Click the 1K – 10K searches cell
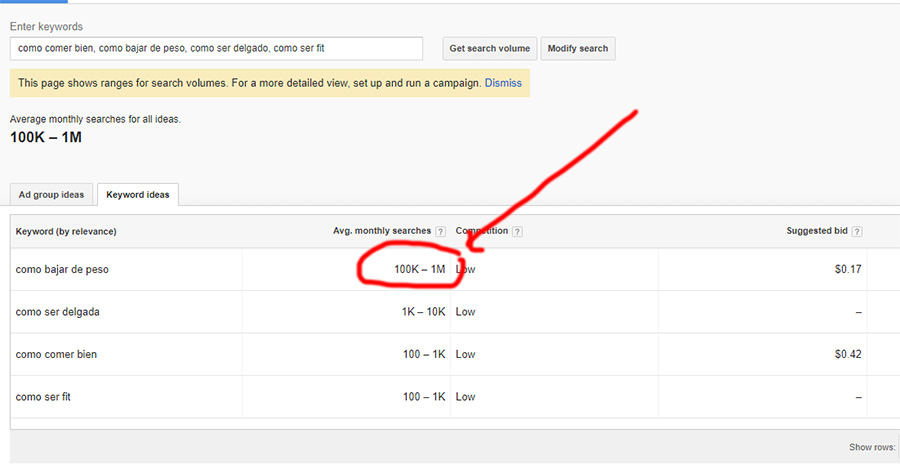 pos(424,312)
